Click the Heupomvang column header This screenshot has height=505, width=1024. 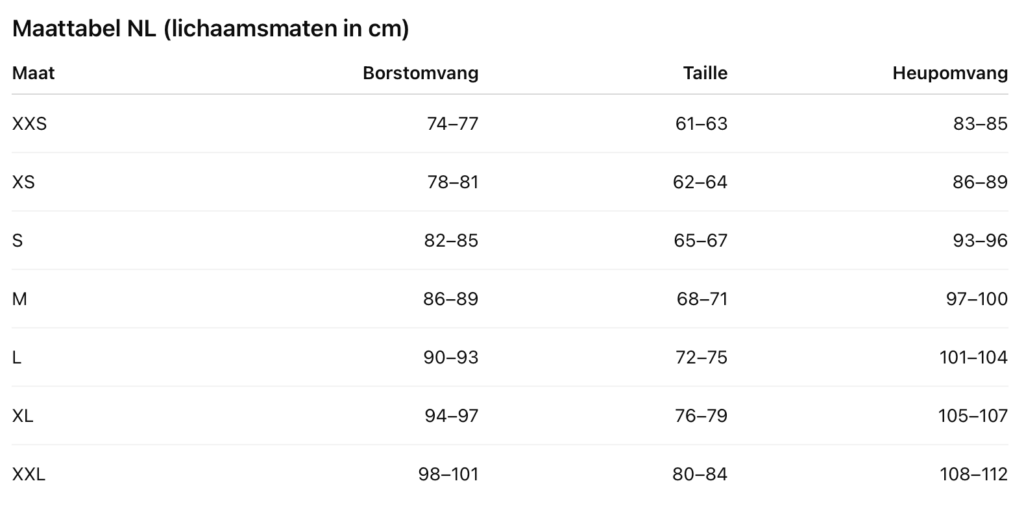(949, 73)
